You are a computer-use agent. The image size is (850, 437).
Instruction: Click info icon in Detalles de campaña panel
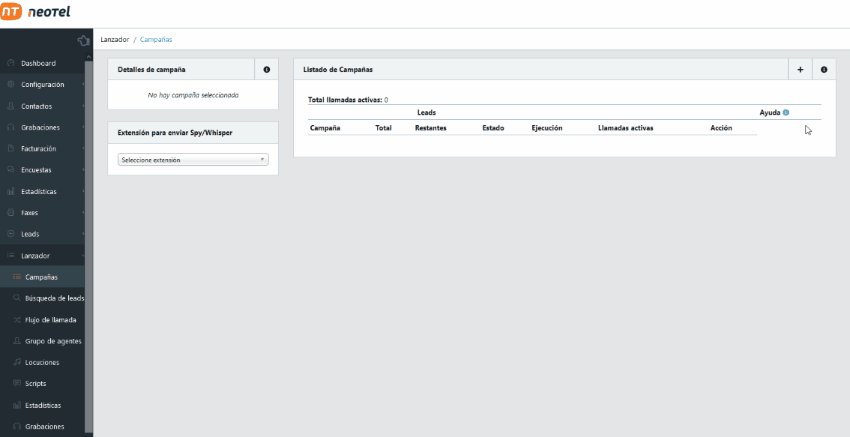pyautogui.click(x=266, y=70)
